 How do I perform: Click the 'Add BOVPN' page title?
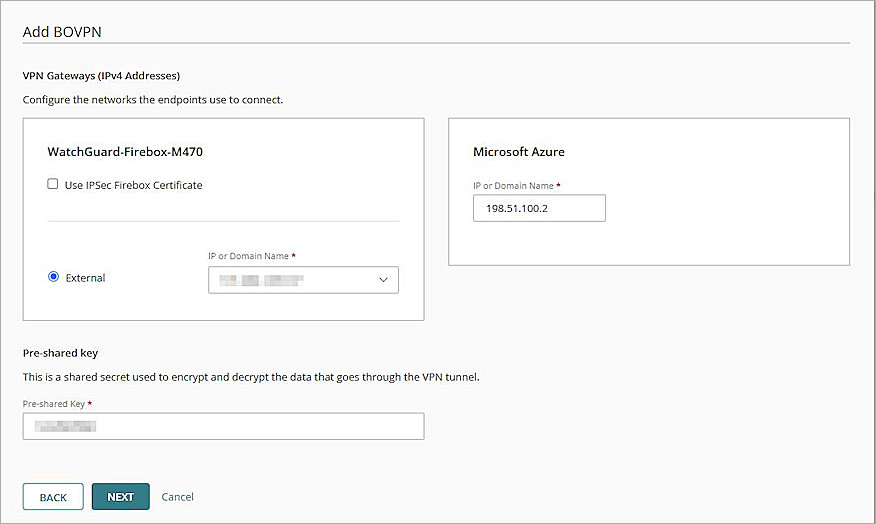coord(62,31)
